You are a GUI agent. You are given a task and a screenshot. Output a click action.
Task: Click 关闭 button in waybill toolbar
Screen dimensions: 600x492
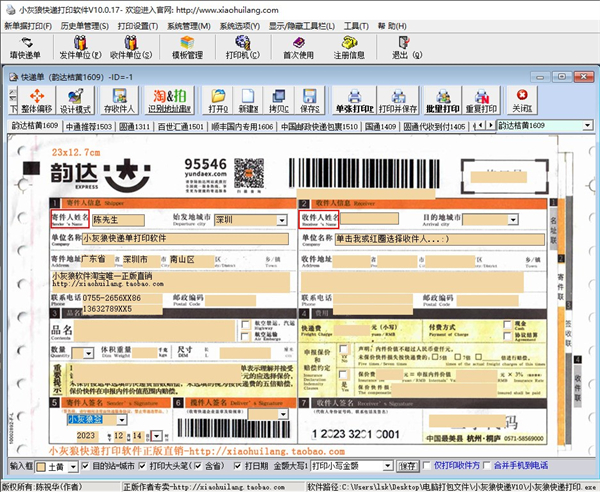tap(521, 100)
